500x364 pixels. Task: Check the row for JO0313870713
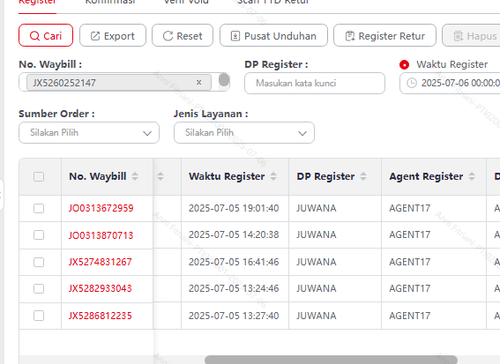pyautogui.click(x=39, y=235)
